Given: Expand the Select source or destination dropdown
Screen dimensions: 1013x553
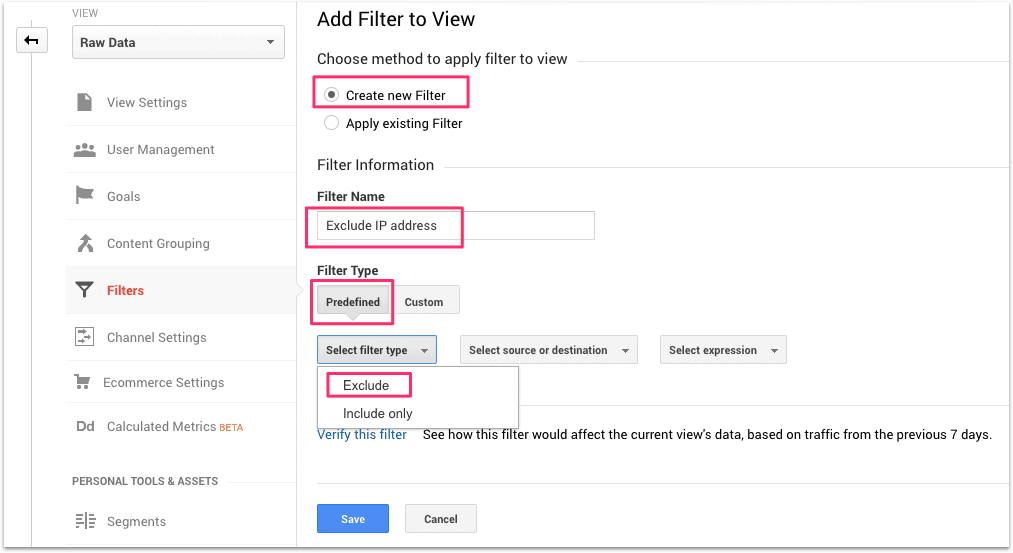Looking at the screenshot, I should point(548,350).
